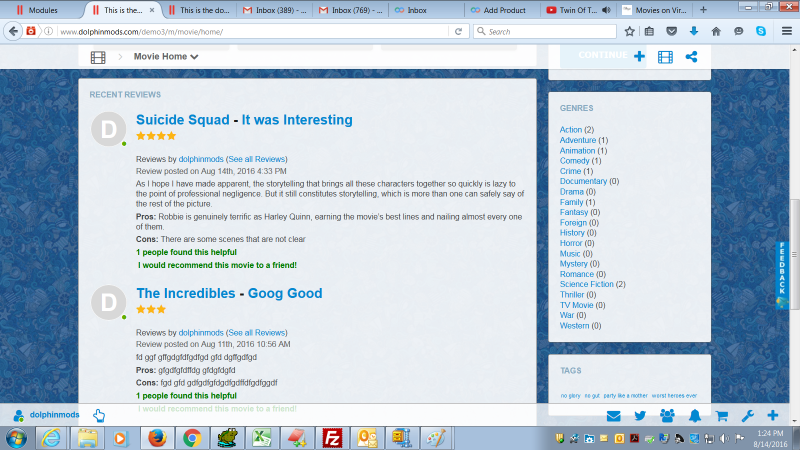Screen dimensions: 800x450
Task: Click the chat bubble icon in browser toolbar
Action: click(738, 32)
